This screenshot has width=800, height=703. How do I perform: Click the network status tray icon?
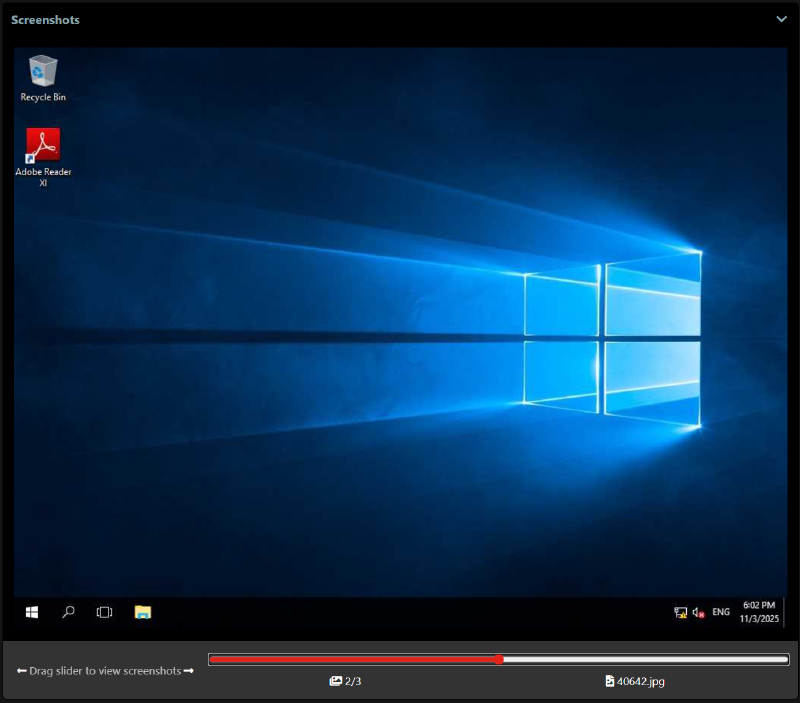pyautogui.click(x=680, y=612)
